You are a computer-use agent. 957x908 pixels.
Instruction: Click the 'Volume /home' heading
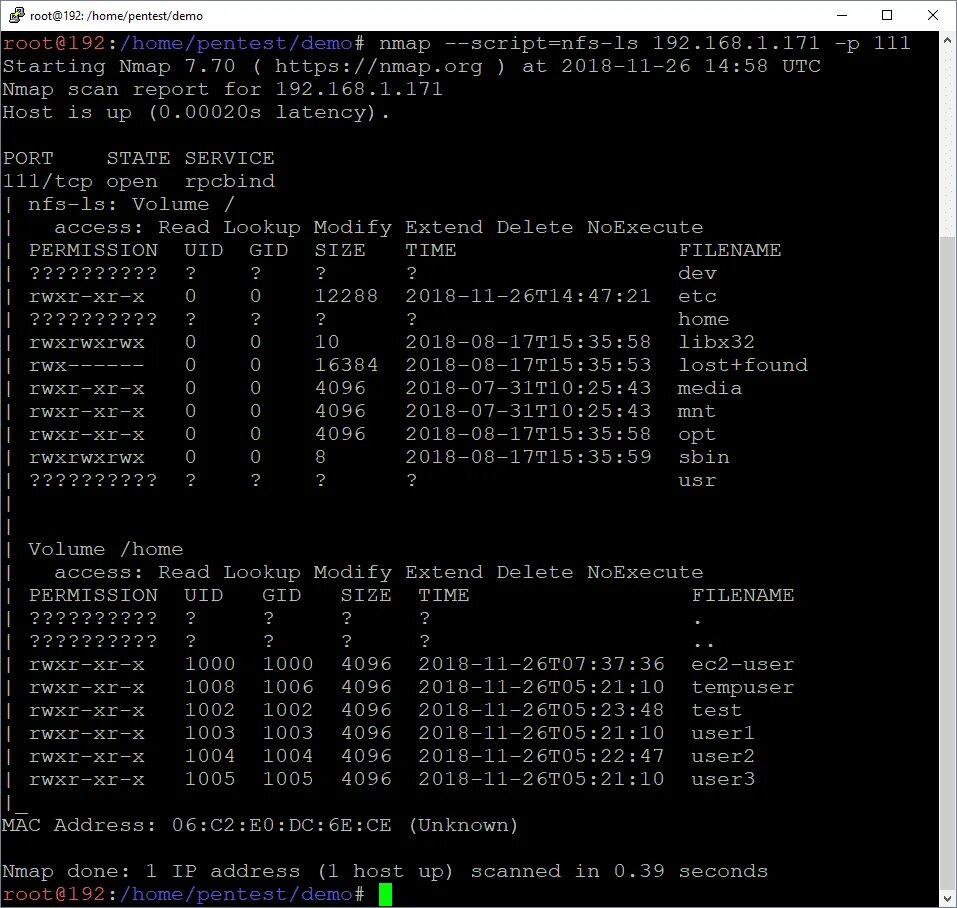(106, 549)
